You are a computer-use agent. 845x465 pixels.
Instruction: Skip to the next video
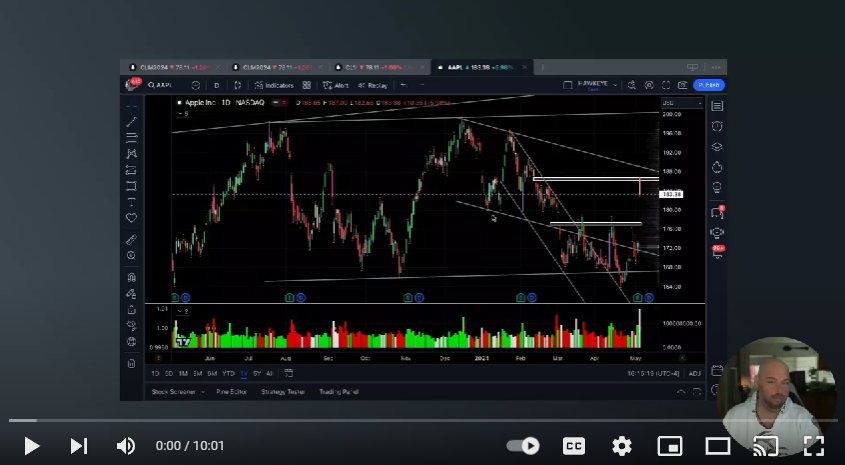tap(78, 446)
